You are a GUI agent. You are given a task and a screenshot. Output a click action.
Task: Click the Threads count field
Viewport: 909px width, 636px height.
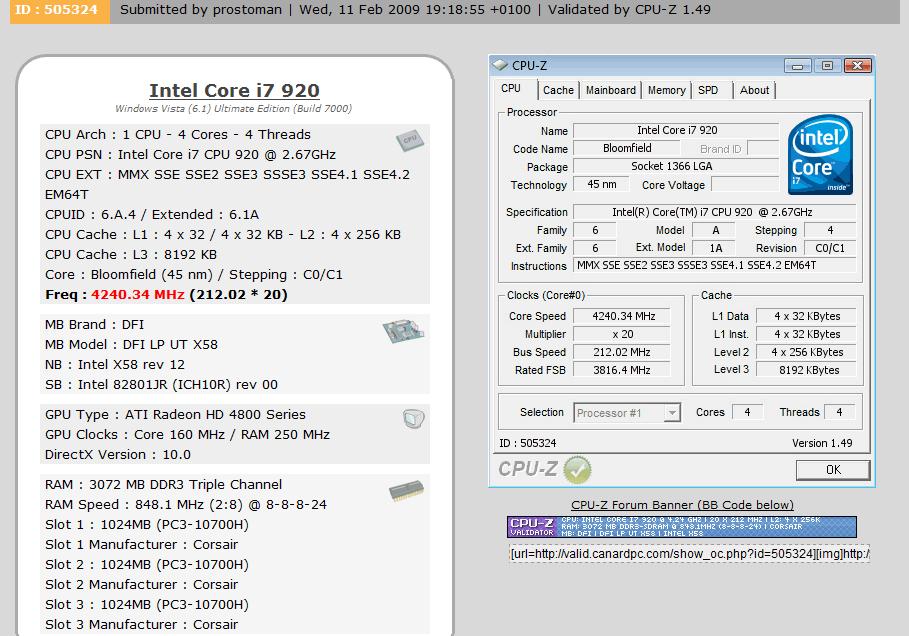pyautogui.click(x=839, y=412)
